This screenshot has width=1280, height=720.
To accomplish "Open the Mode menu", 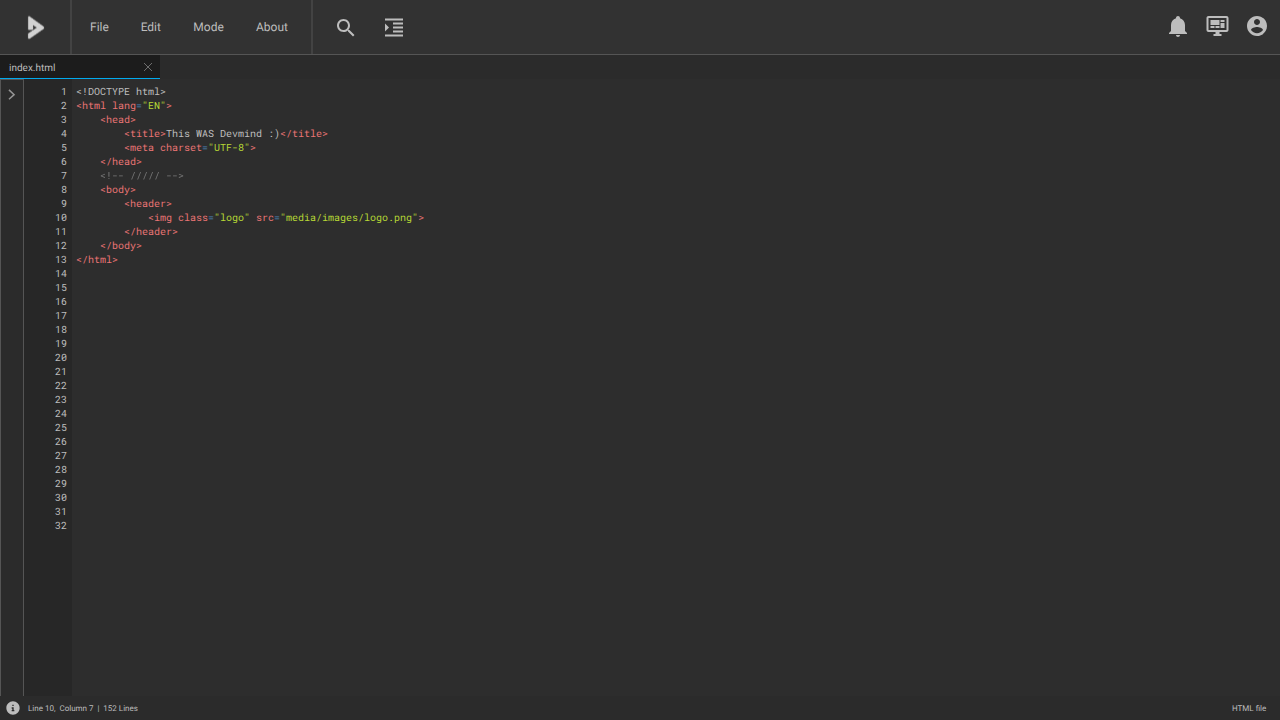I will click(208, 27).
